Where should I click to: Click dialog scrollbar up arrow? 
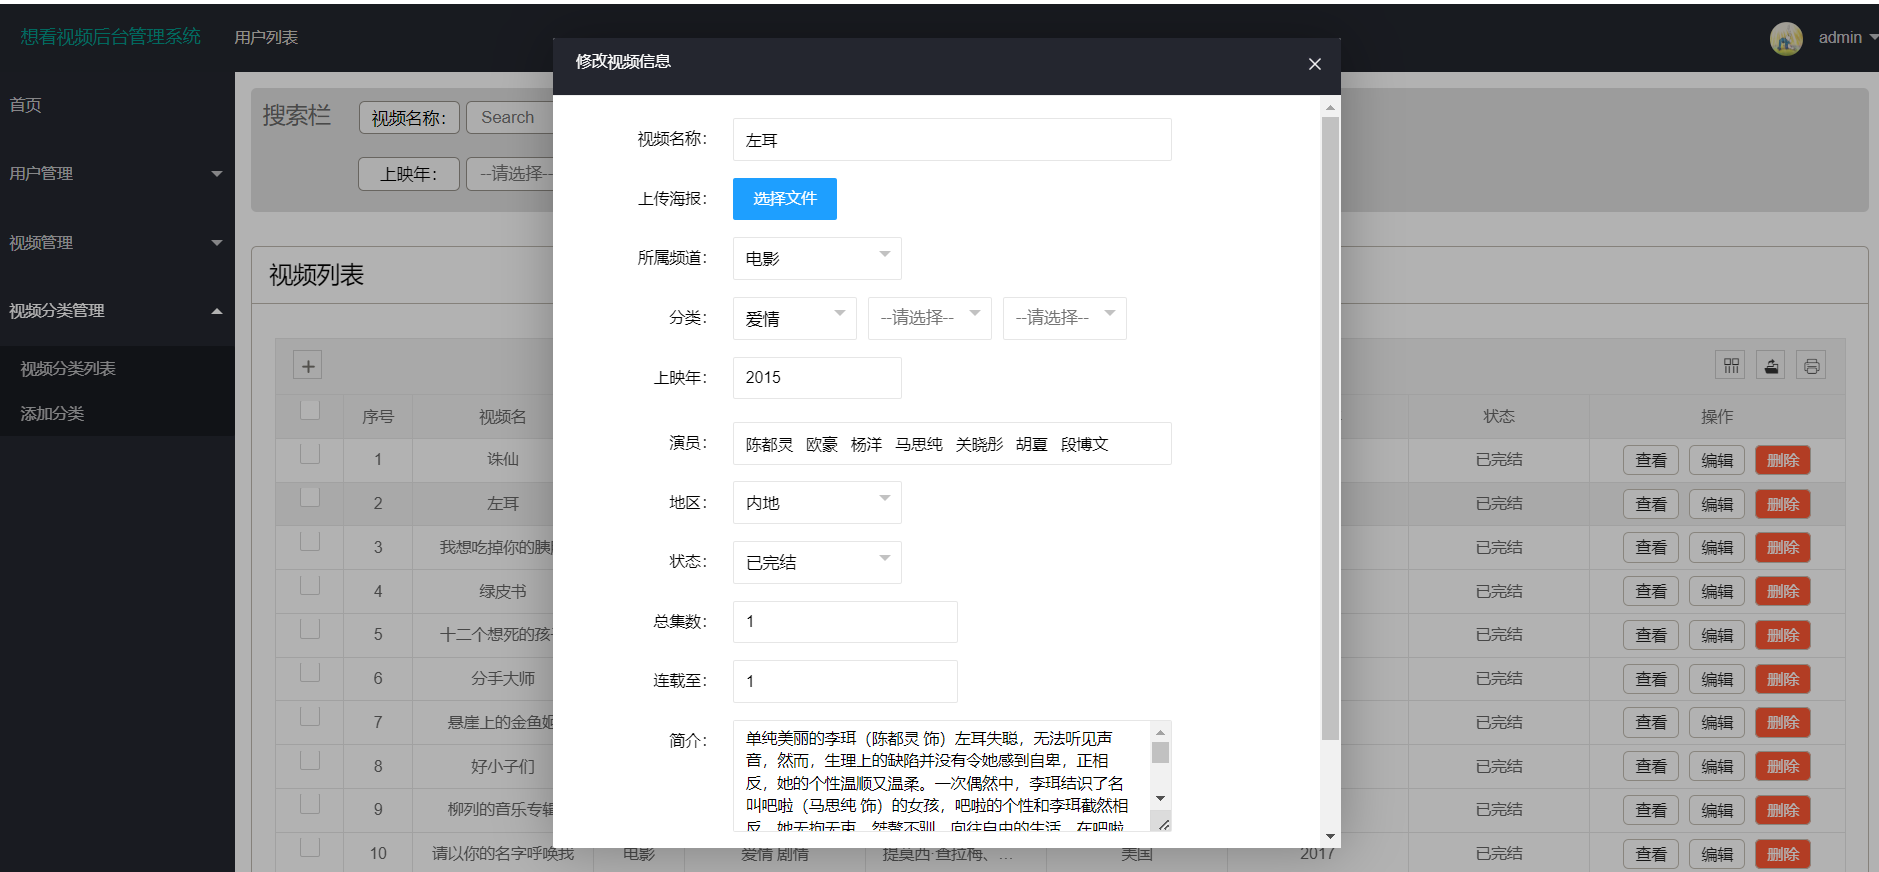[x=1330, y=107]
